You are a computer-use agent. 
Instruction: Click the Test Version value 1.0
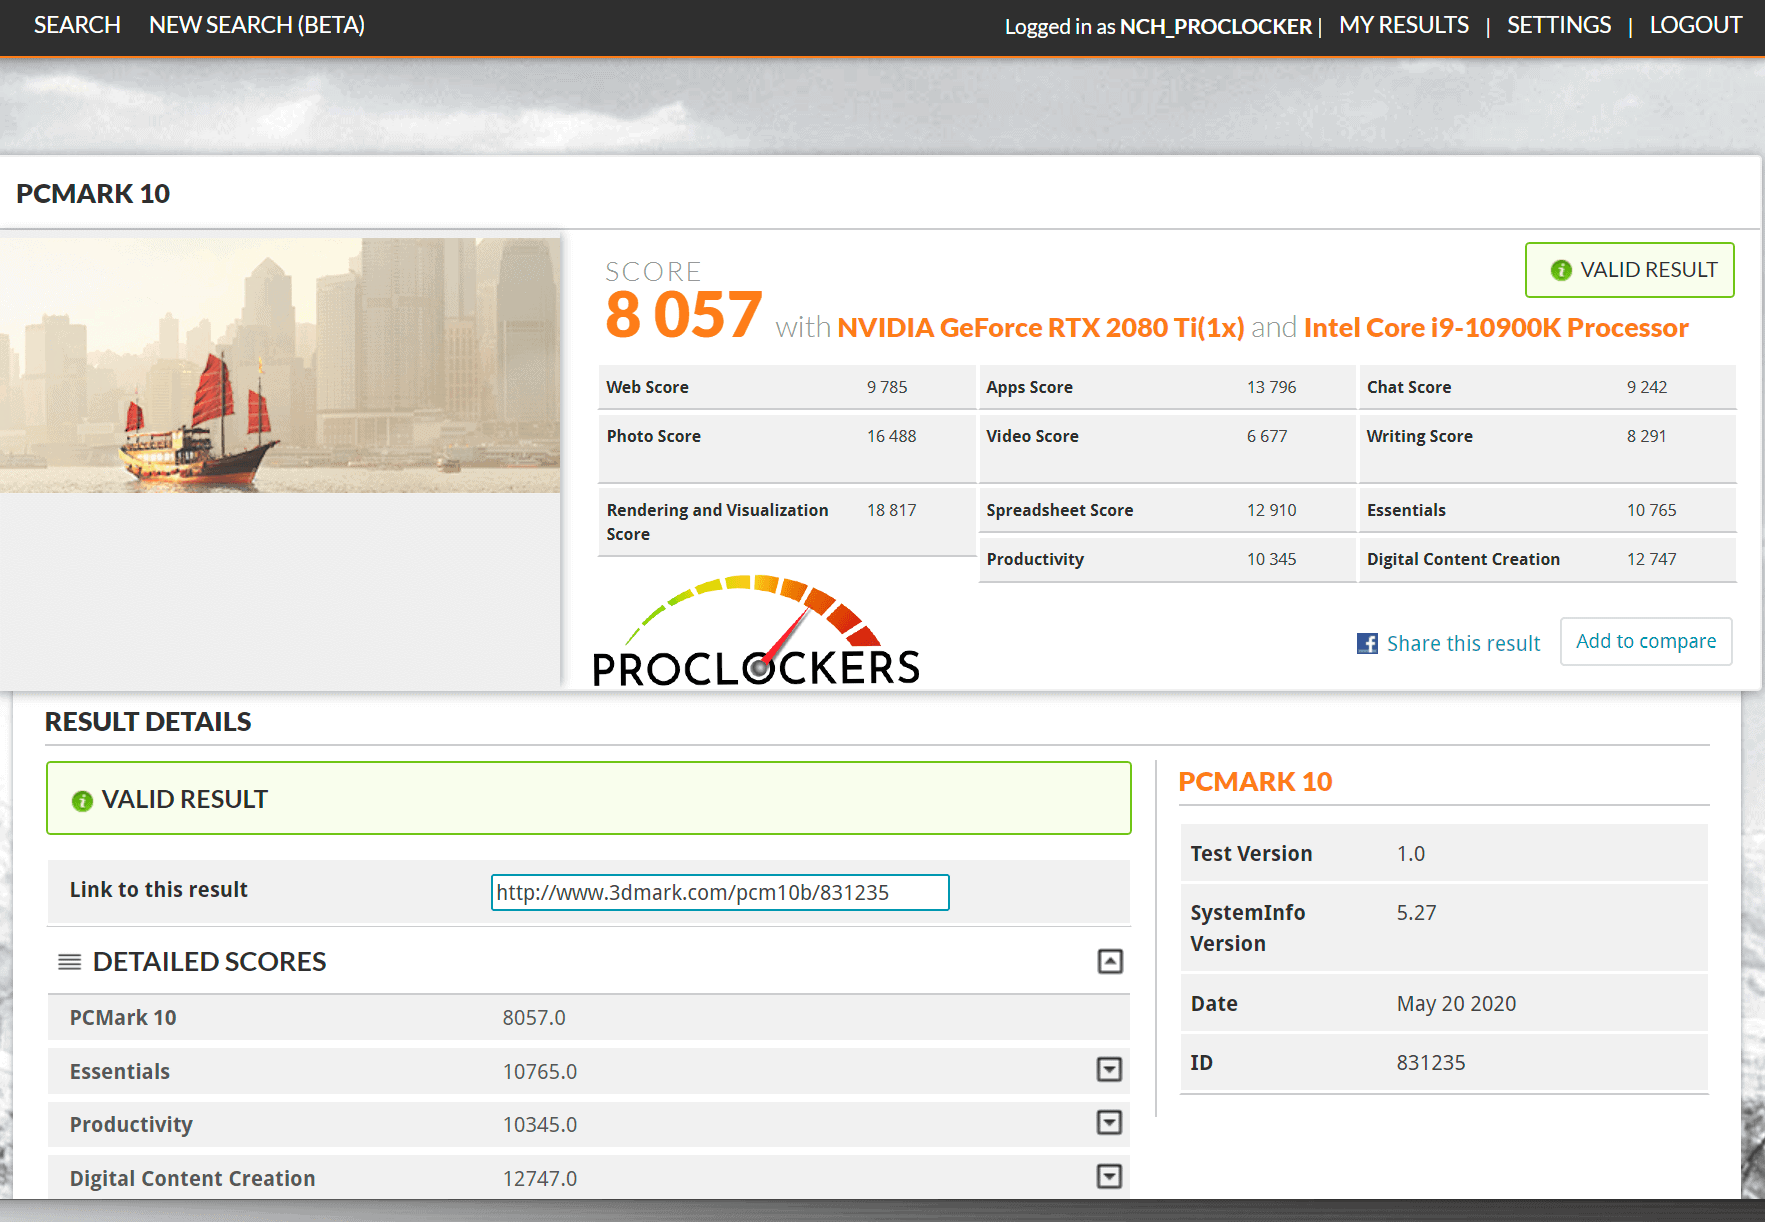[1410, 854]
